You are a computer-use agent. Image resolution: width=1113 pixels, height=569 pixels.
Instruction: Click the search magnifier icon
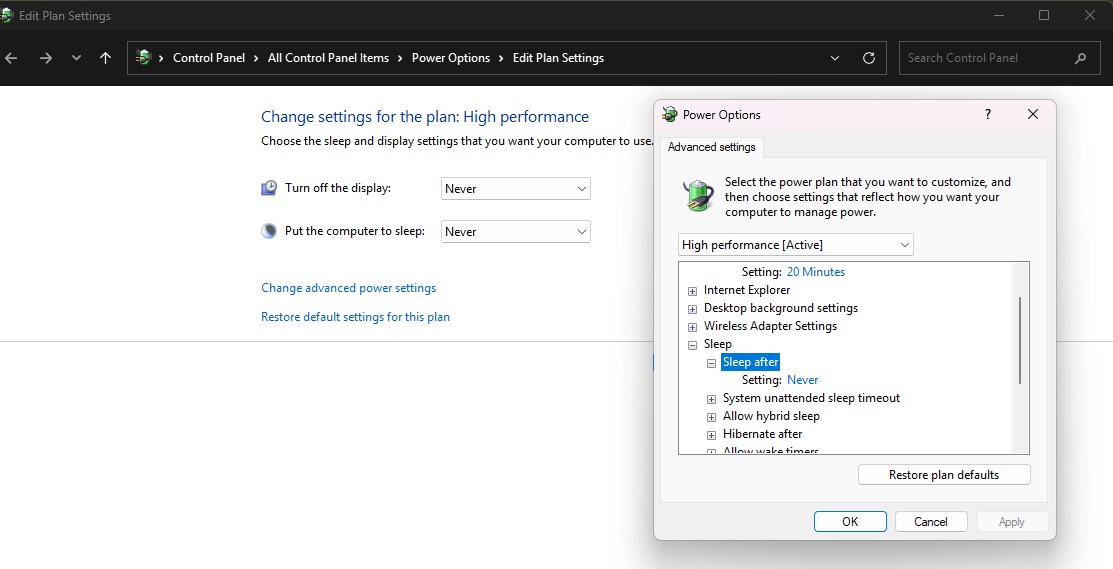tap(1080, 58)
